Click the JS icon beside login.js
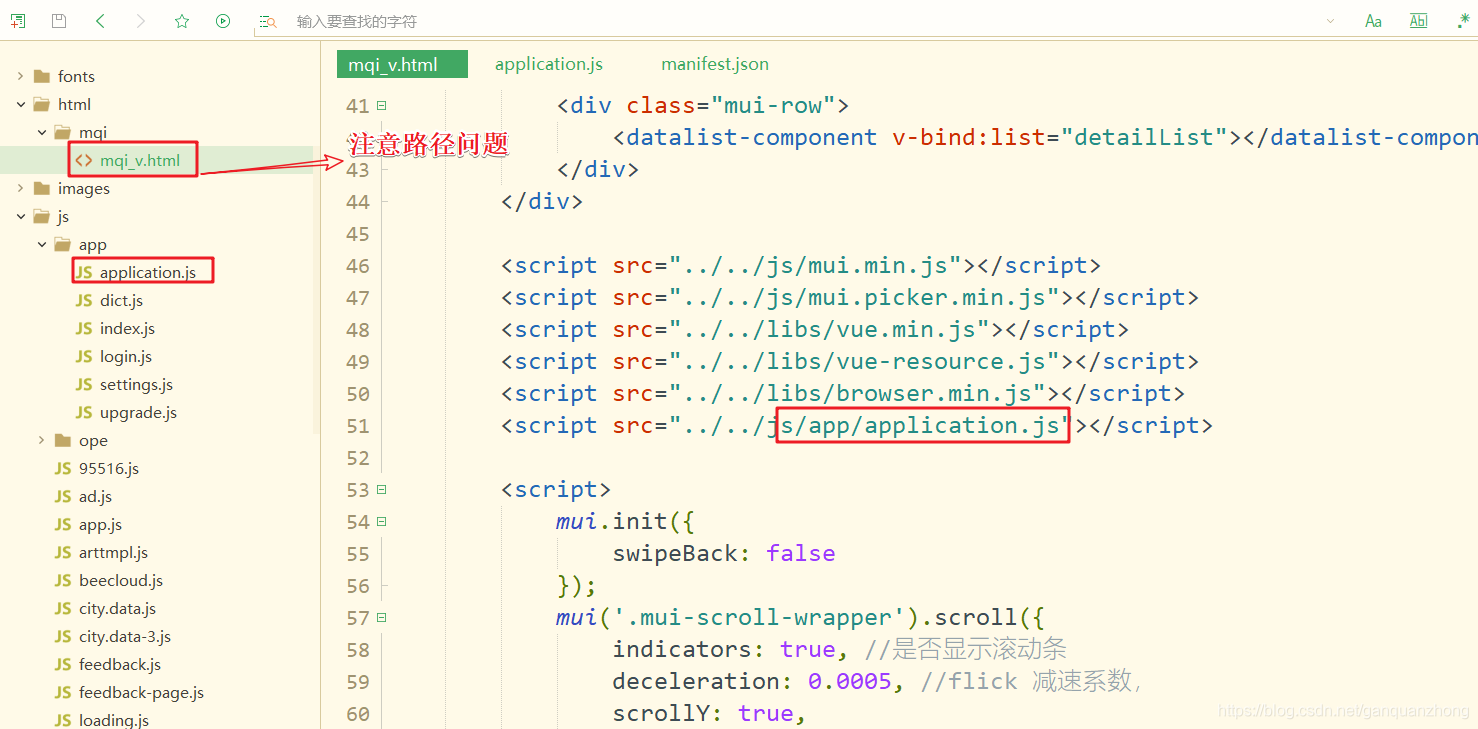Viewport: 1478px width, 729px height. coord(84,356)
